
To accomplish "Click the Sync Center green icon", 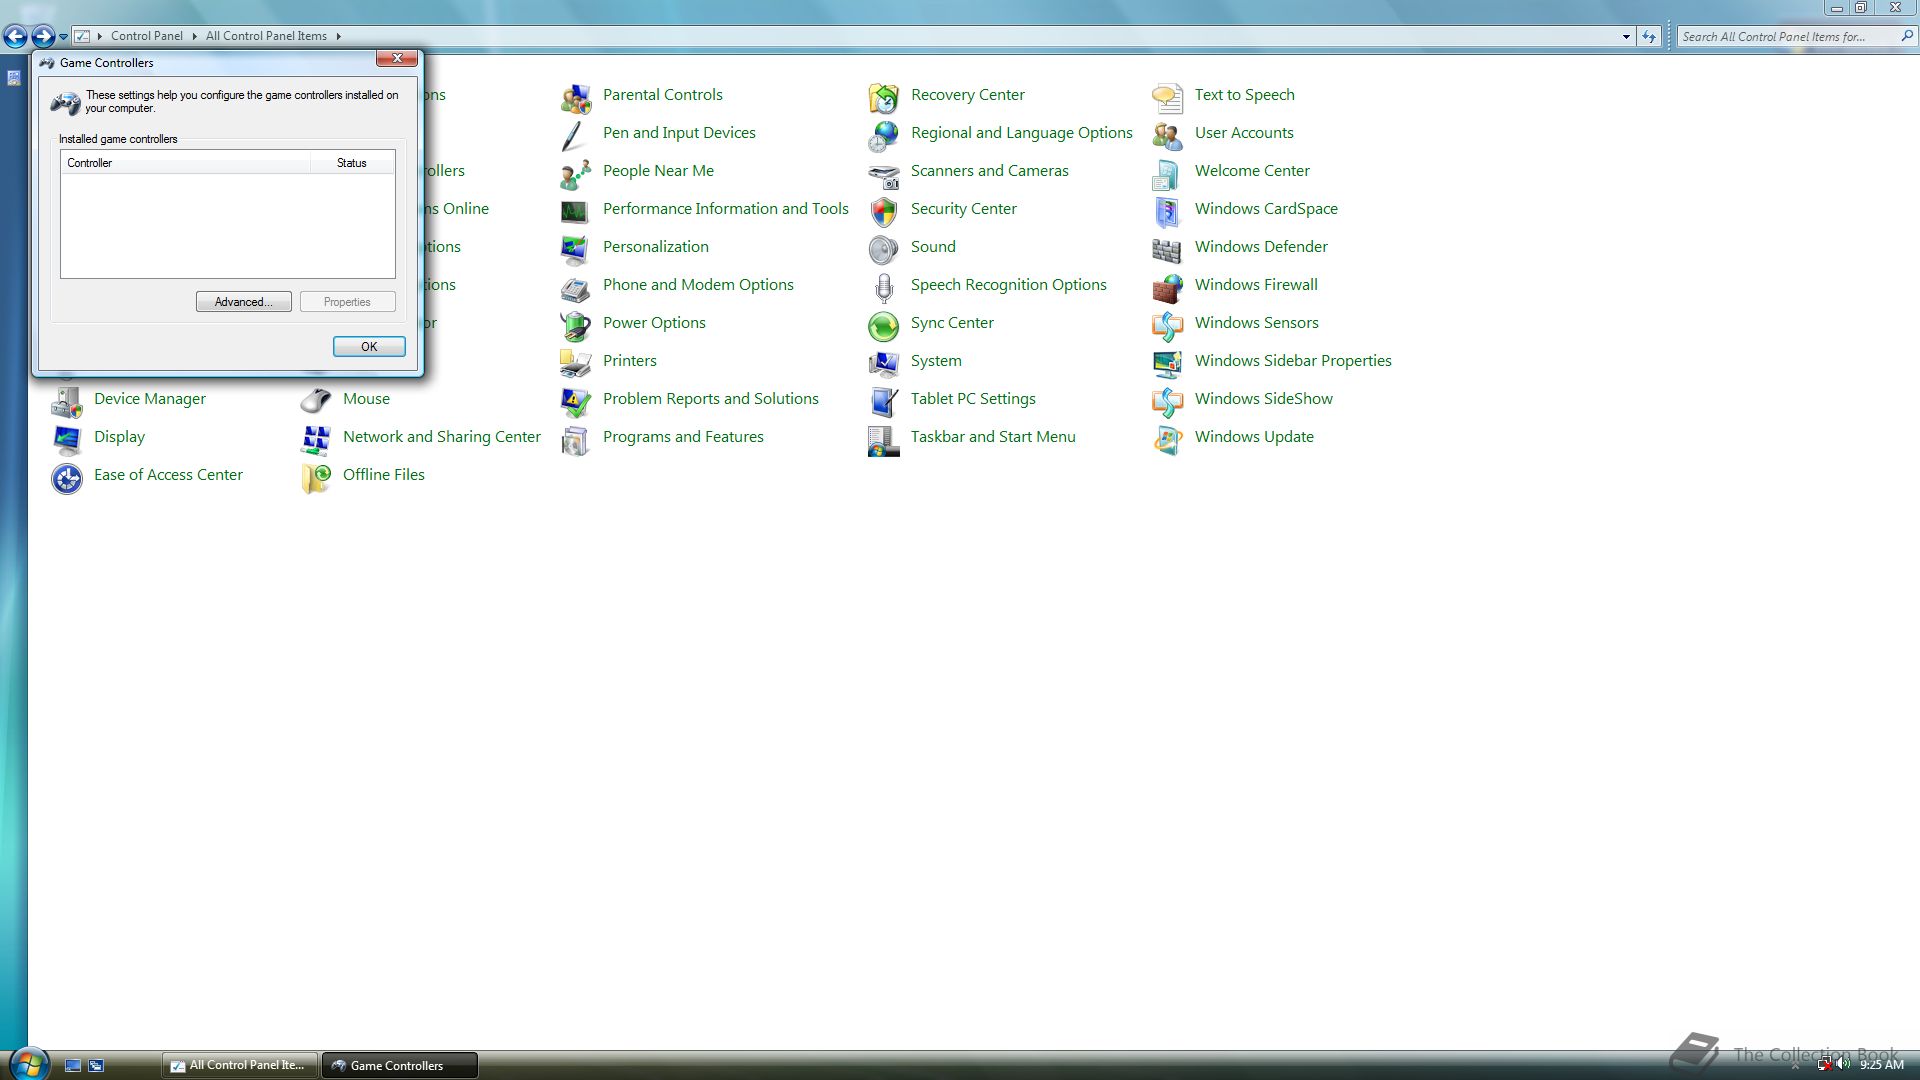I will pyautogui.click(x=883, y=325).
